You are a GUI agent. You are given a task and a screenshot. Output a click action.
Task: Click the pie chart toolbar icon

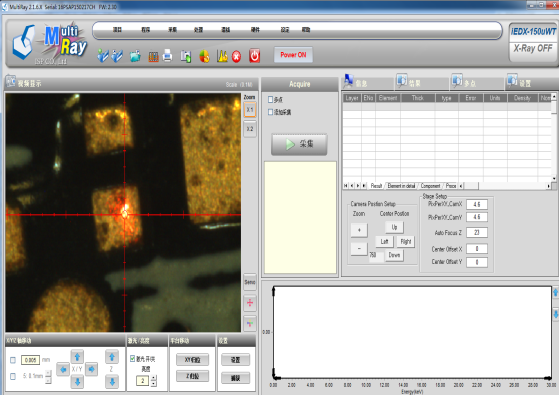204,56
